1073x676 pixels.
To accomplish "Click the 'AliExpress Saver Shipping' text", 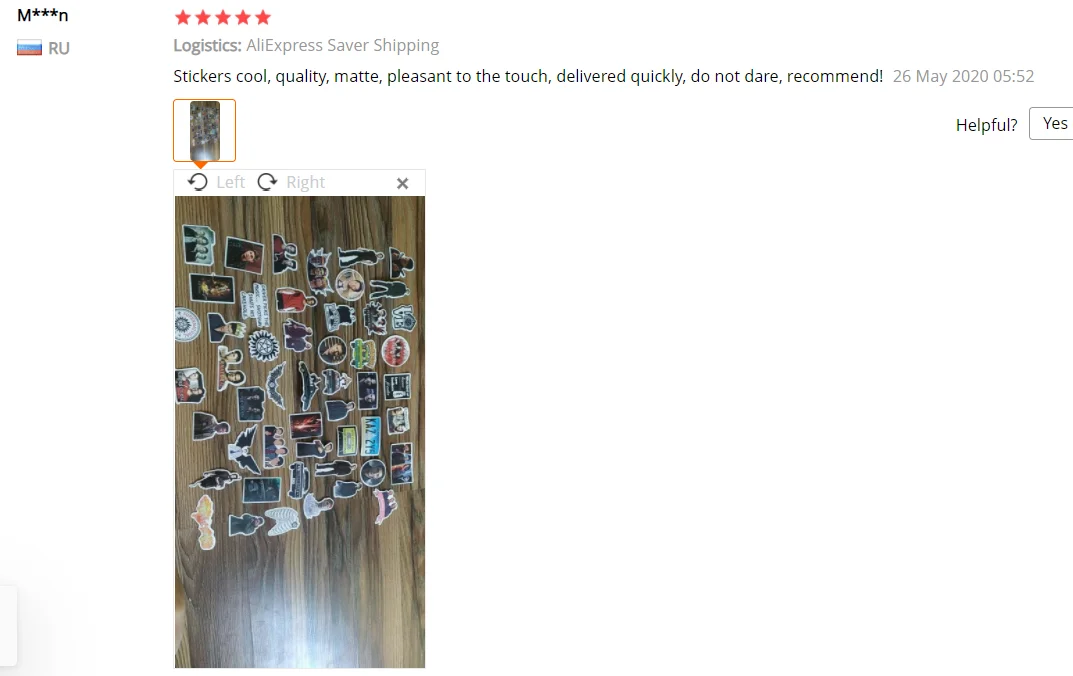I will pos(343,45).
